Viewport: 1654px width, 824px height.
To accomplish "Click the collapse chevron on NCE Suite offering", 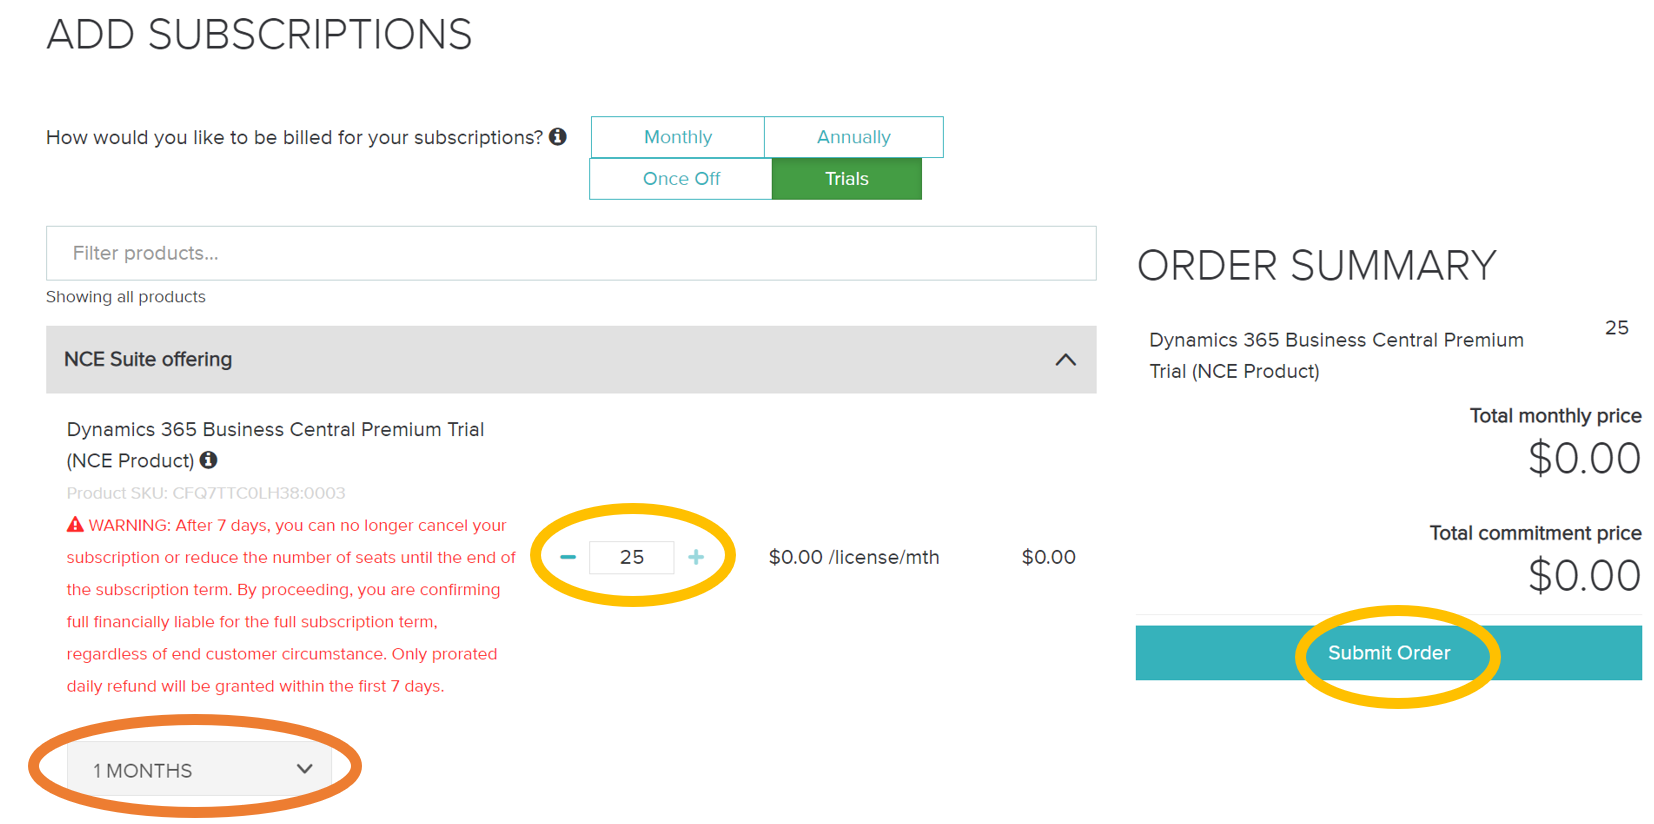I will [1064, 359].
